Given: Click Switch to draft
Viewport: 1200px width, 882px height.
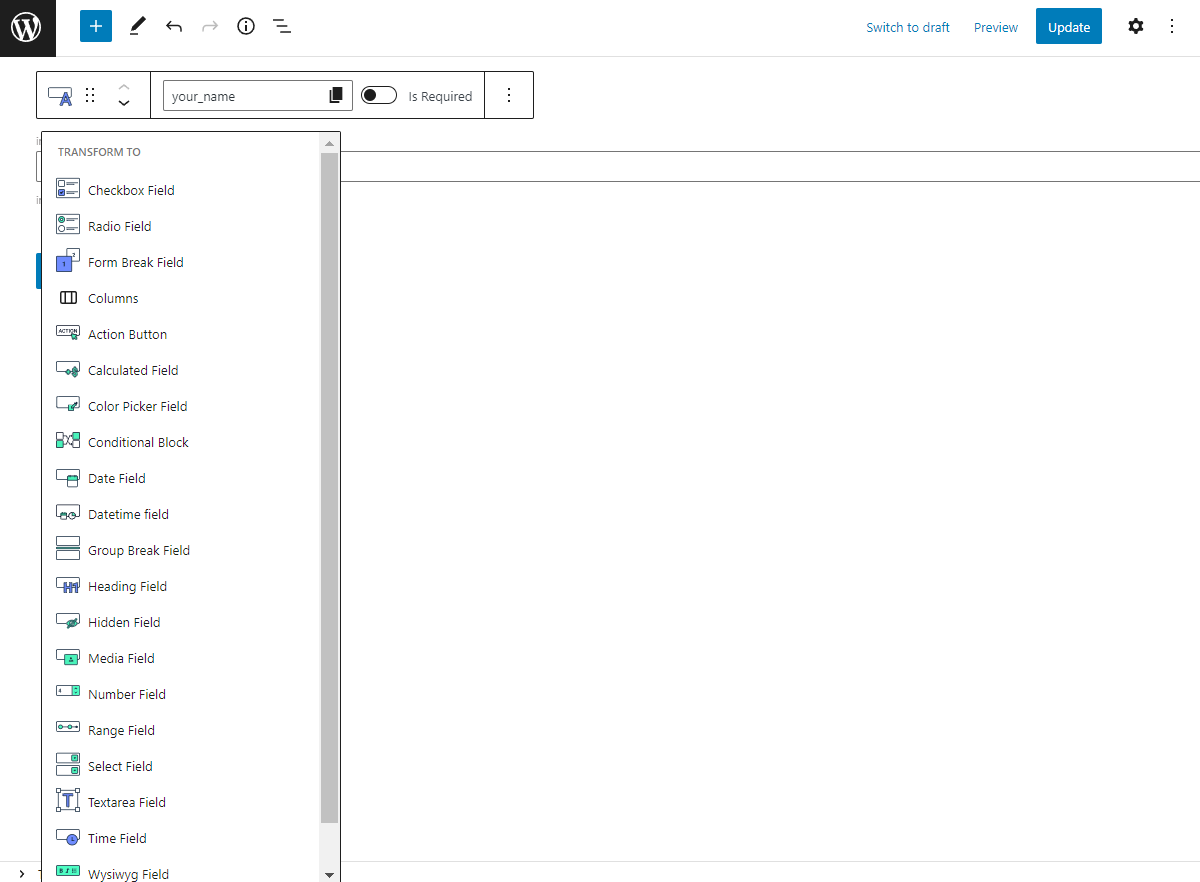Looking at the screenshot, I should (907, 27).
